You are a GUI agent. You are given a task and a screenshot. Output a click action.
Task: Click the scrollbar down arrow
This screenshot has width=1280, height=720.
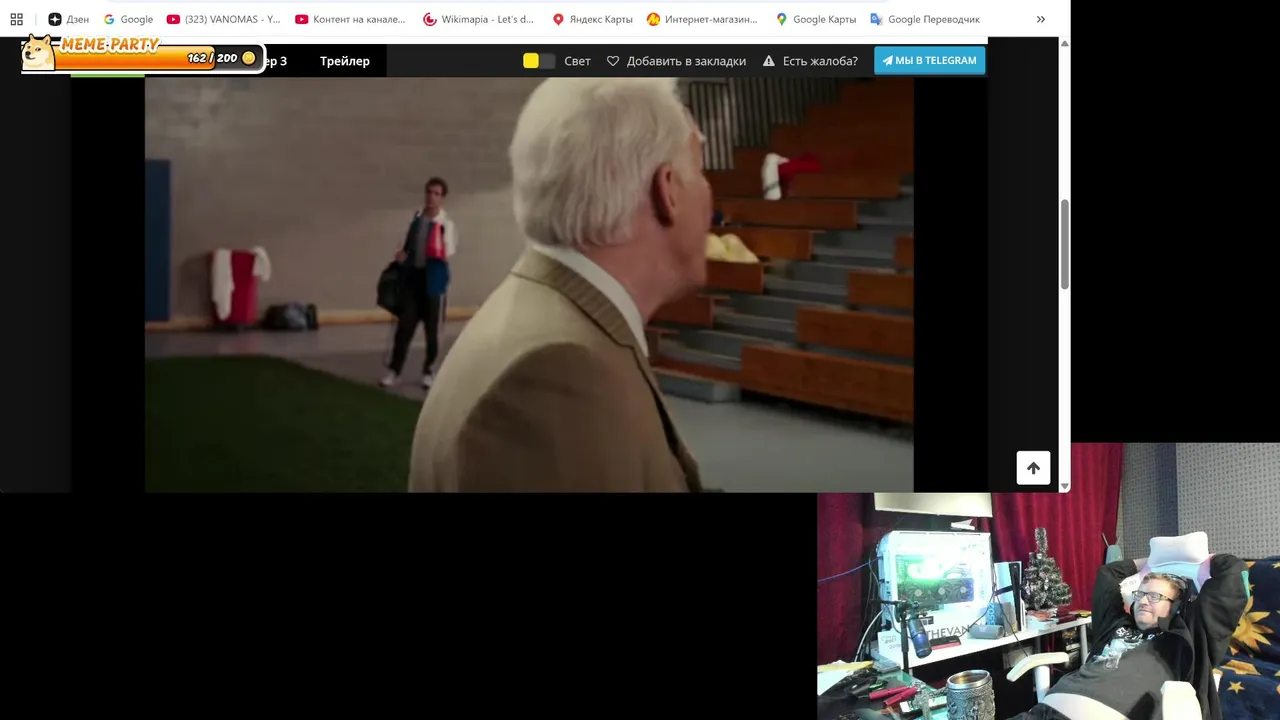(1064, 486)
